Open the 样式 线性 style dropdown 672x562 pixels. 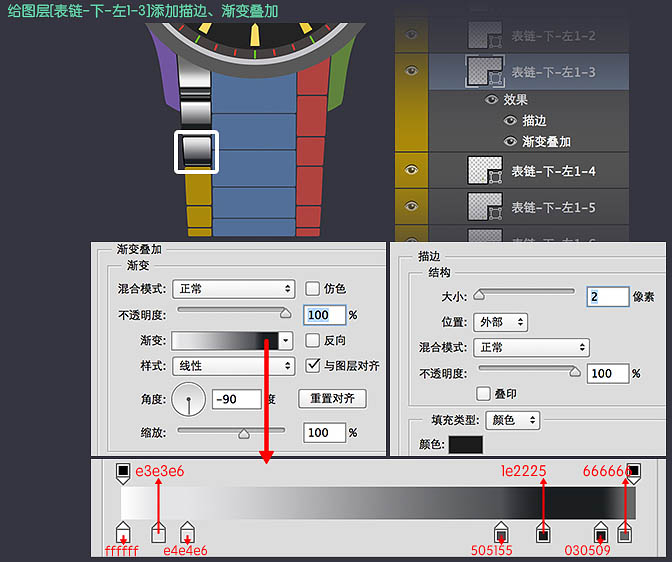pos(234,366)
